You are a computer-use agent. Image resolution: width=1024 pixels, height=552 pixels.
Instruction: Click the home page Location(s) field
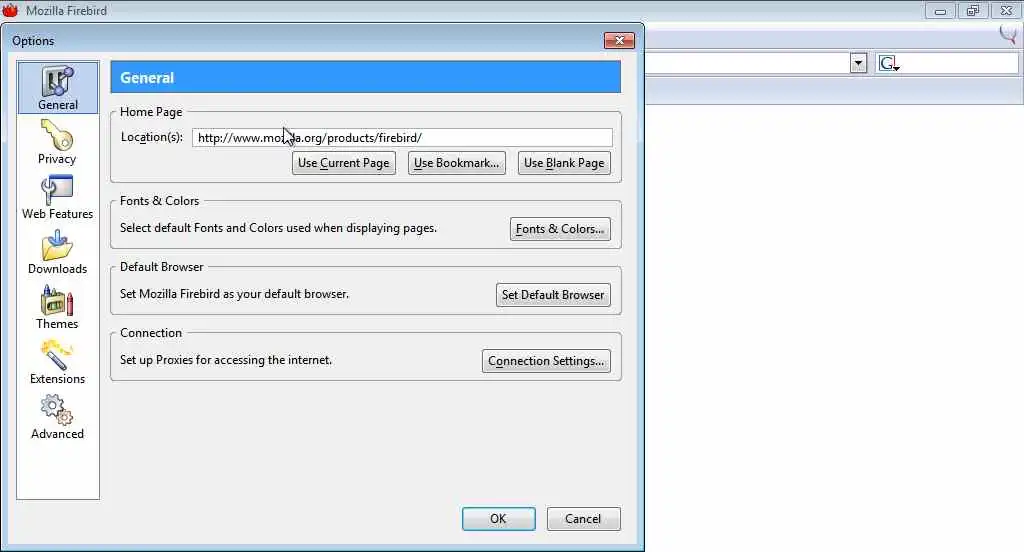tap(402, 138)
